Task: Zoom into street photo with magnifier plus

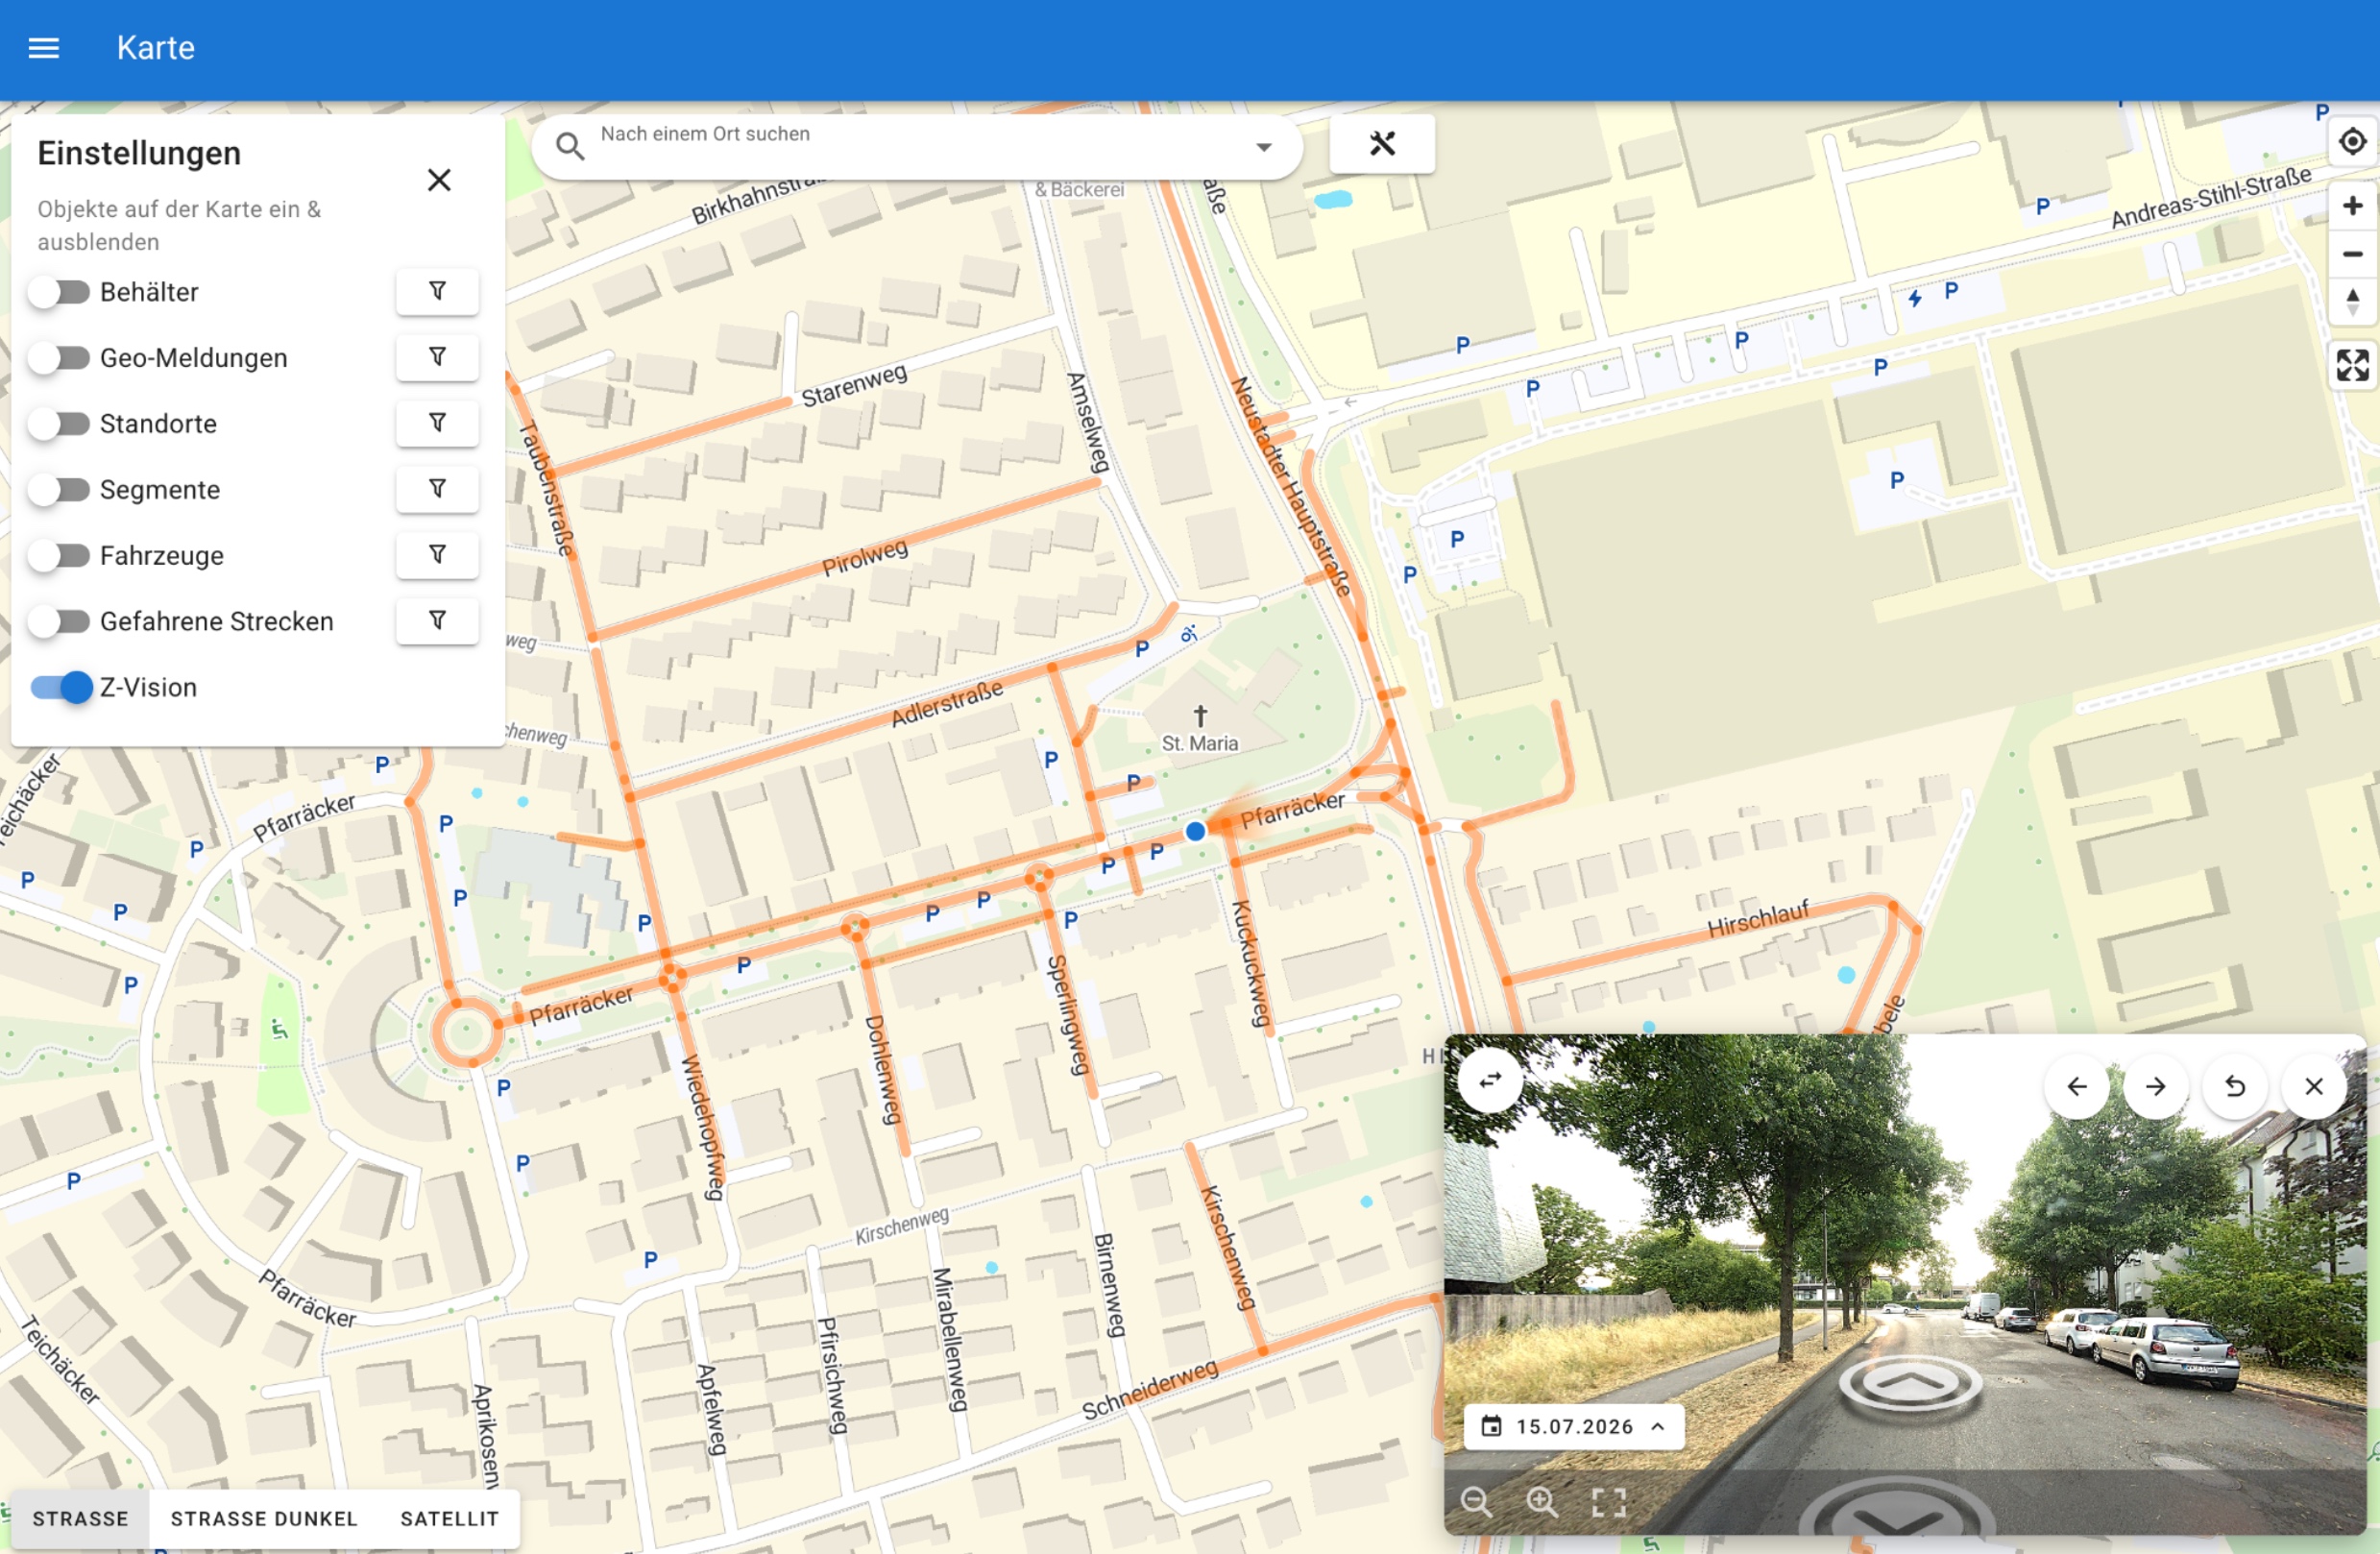Action: coord(1541,1502)
